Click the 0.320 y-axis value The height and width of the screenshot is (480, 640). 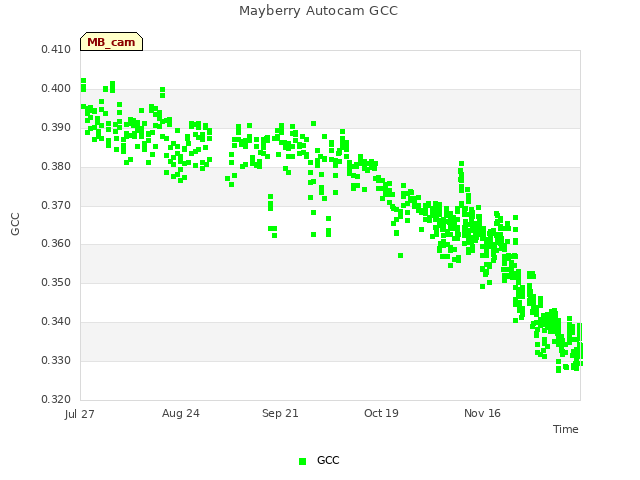(x=56, y=399)
